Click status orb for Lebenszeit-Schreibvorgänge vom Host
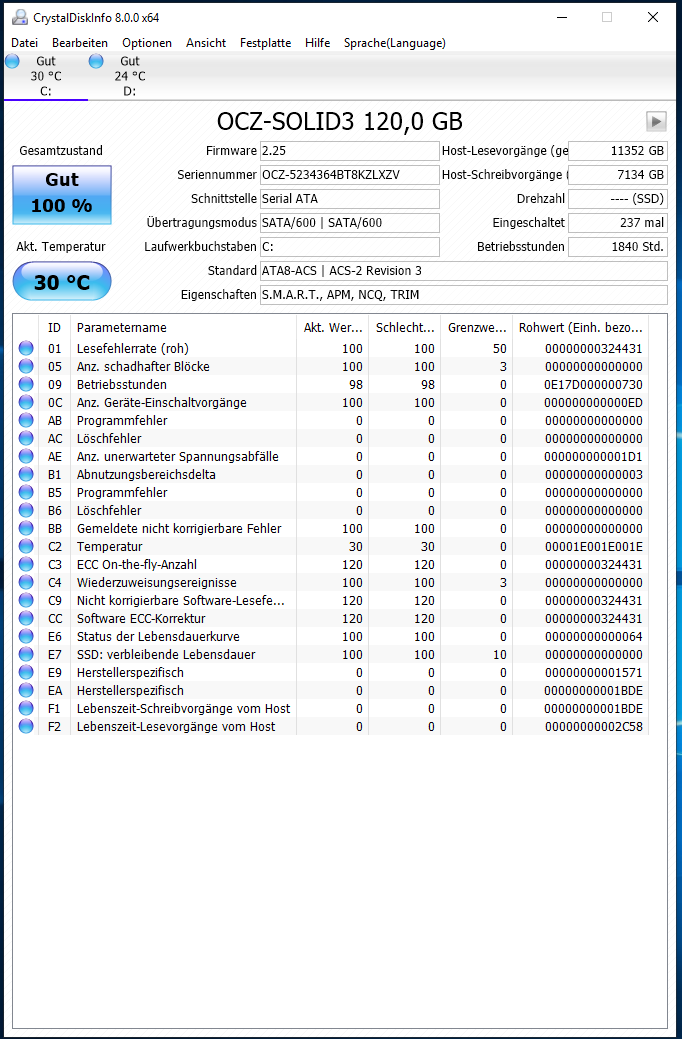 (26, 708)
